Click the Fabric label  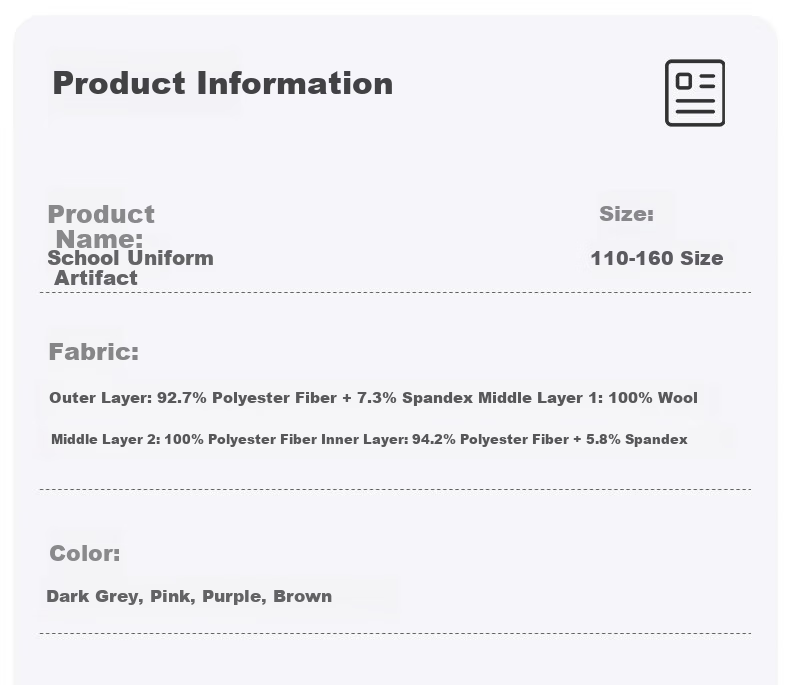(x=94, y=352)
